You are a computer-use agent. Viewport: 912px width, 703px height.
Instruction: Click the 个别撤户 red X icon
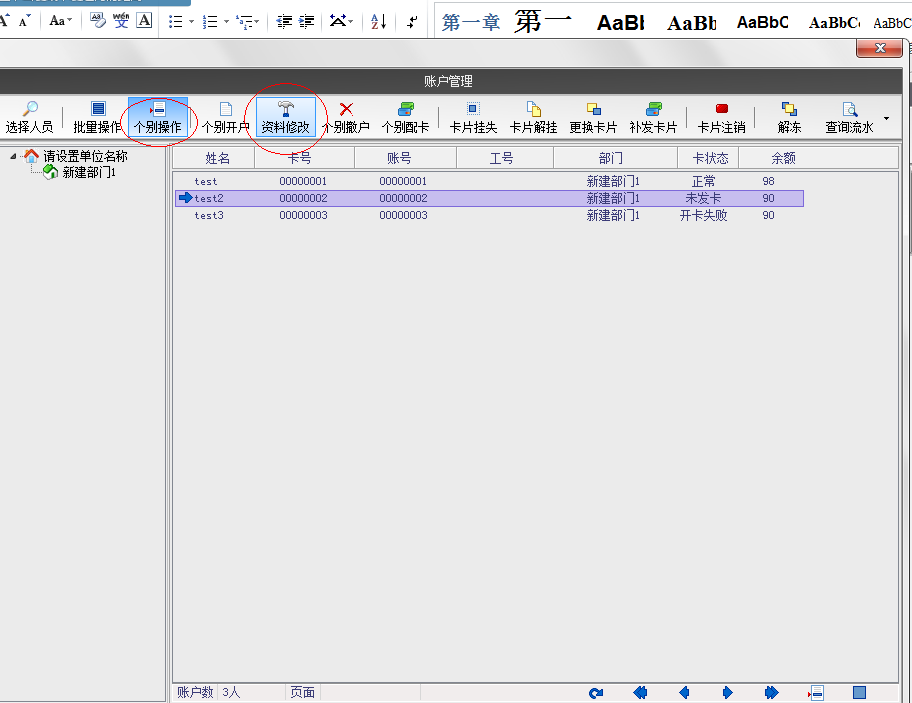[346, 109]
